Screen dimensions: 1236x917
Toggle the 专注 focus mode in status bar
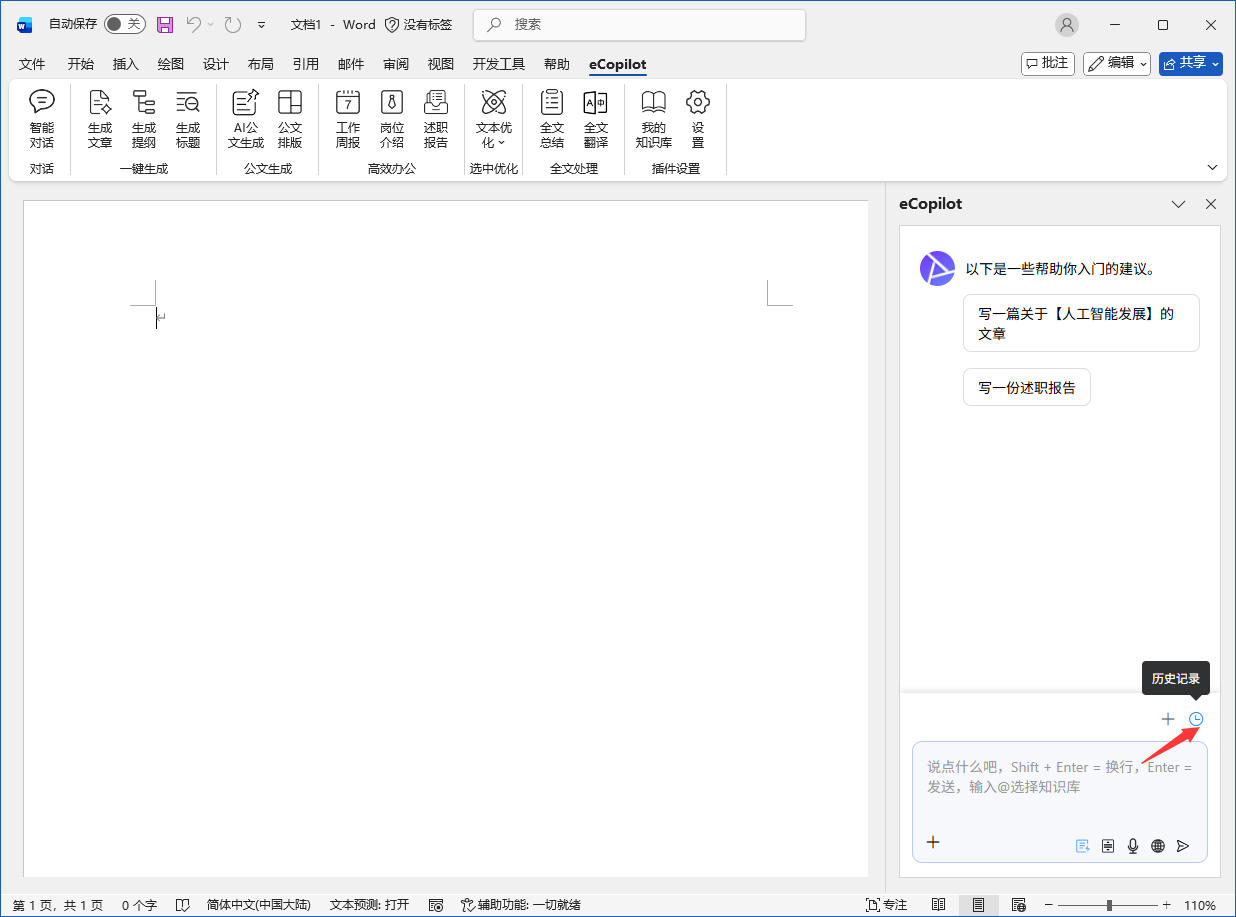pyautogui.click(x=886, y=905)
